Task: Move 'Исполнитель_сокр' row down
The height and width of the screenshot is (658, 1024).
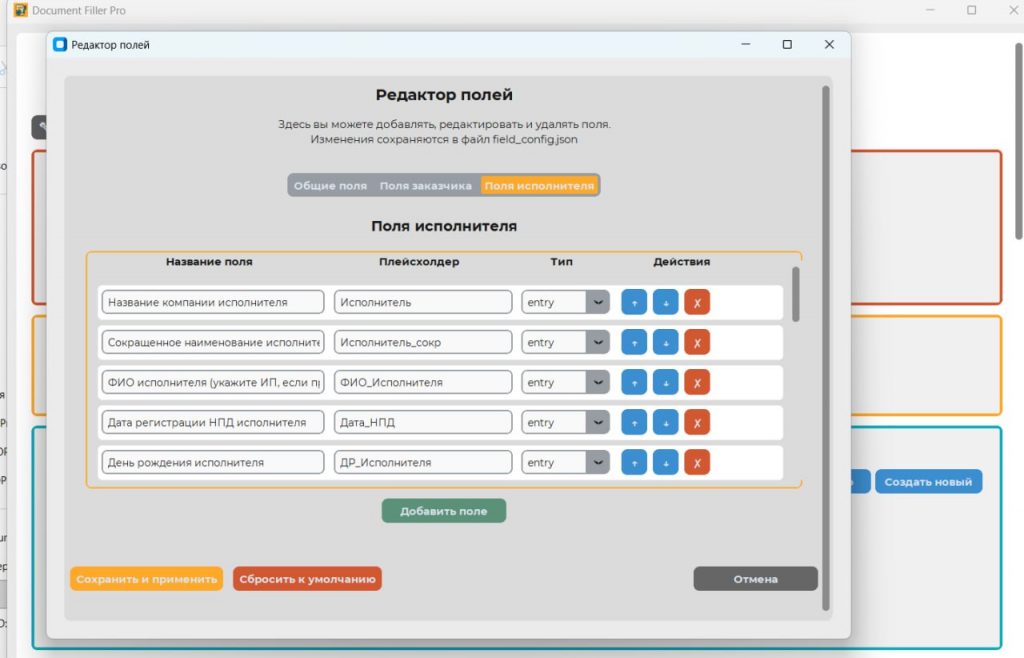Action: click(x=665, y=342)
